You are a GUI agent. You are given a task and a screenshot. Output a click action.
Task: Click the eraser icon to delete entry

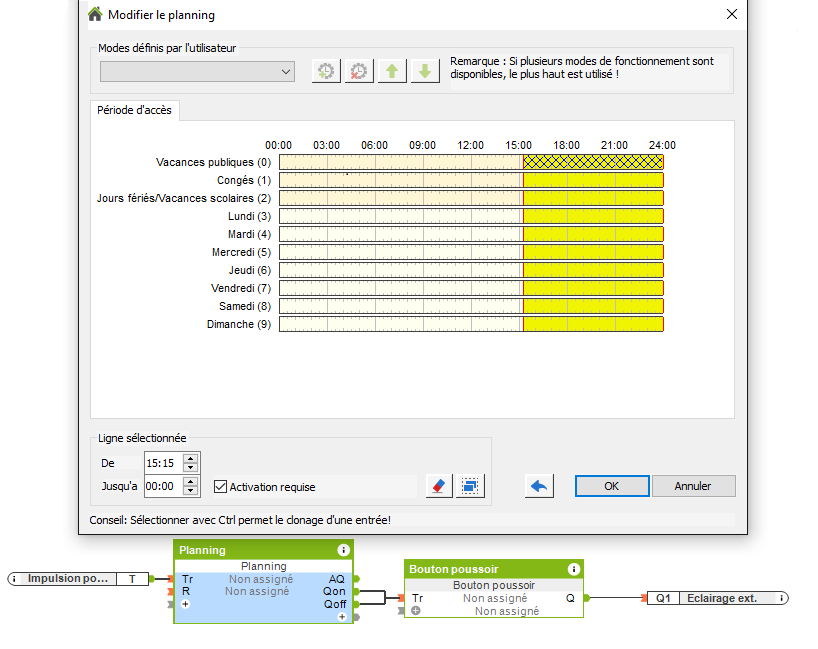click(x=439, y=486)
